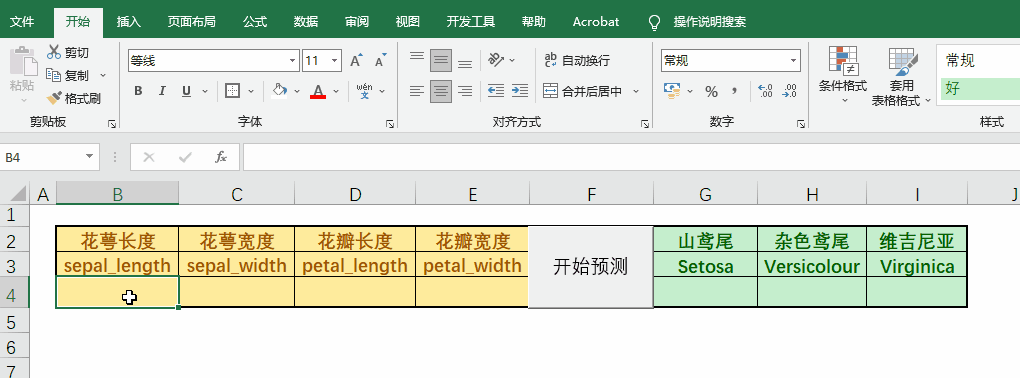Switch to Developer (开发工具) tab

471,21
